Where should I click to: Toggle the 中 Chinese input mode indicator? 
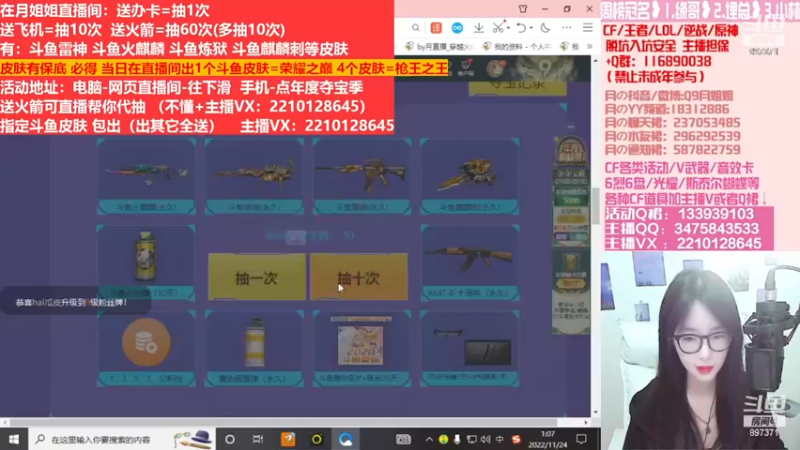(x=500, y=439)
